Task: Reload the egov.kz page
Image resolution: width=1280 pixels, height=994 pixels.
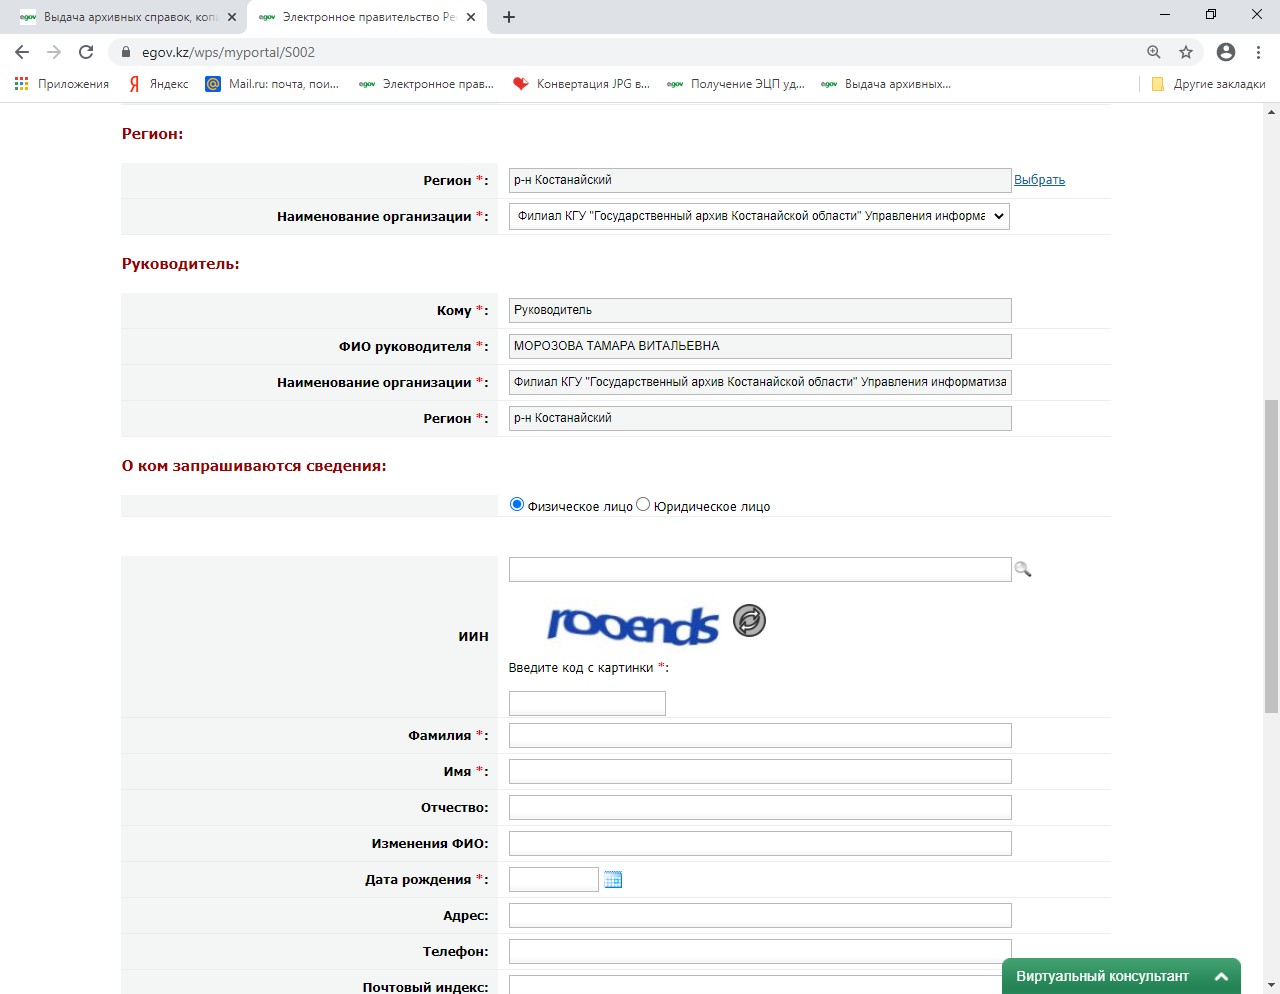Action: (x=86, y=52)
